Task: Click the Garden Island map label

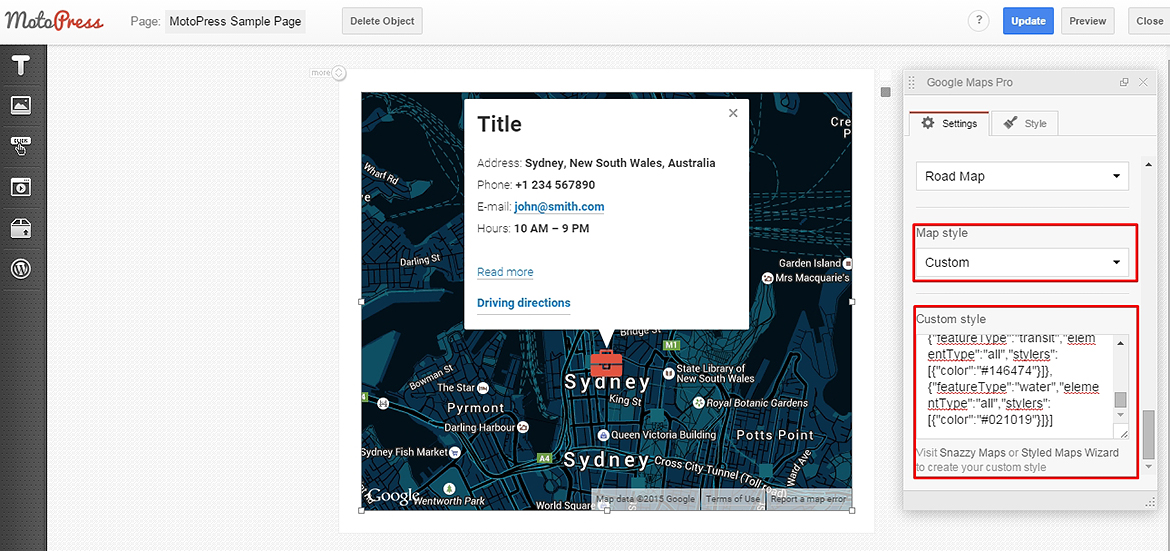Action: coord(810,264)
